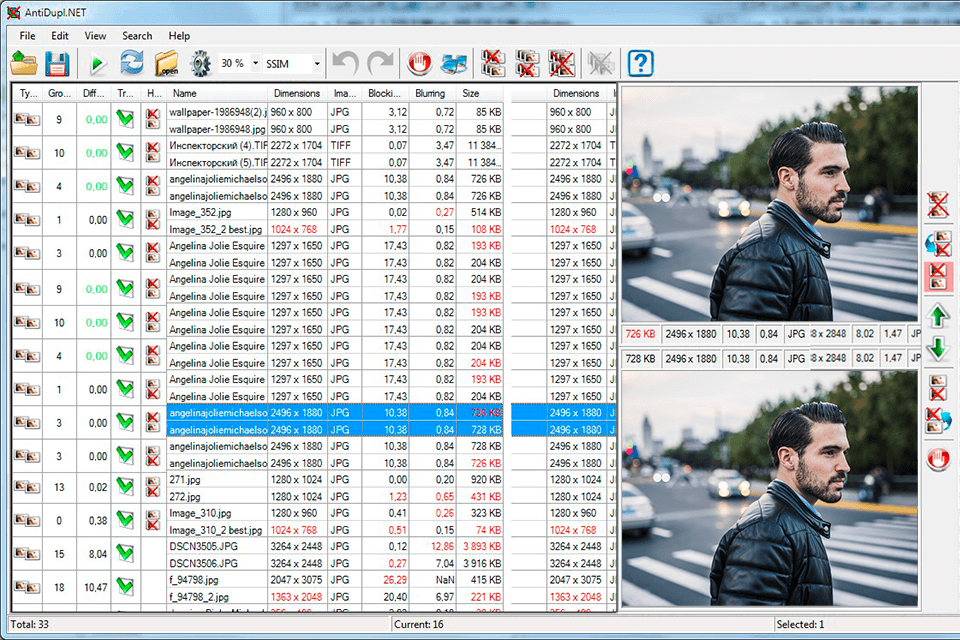Click the green check mark in the DSCN3505.JPG row
This screenshot has width=960, height=640.
[125, 554]
